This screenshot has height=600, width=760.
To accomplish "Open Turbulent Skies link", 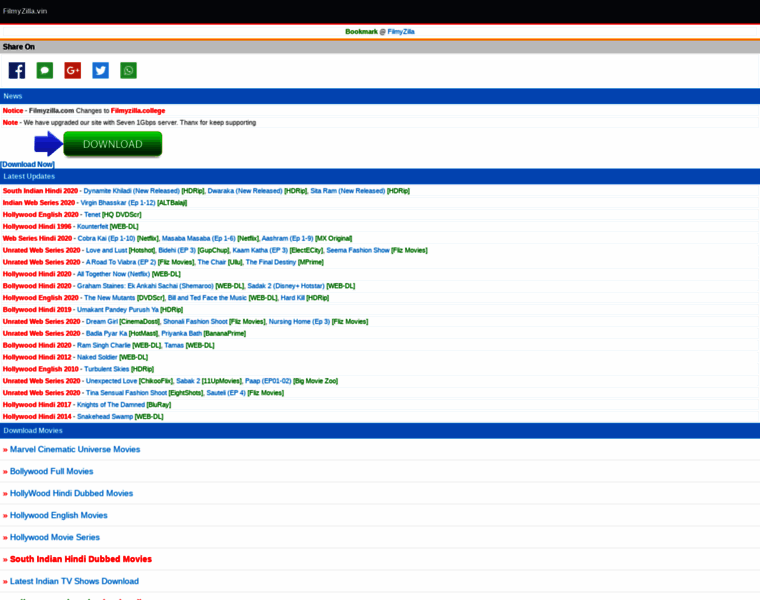I will (107, 369).
